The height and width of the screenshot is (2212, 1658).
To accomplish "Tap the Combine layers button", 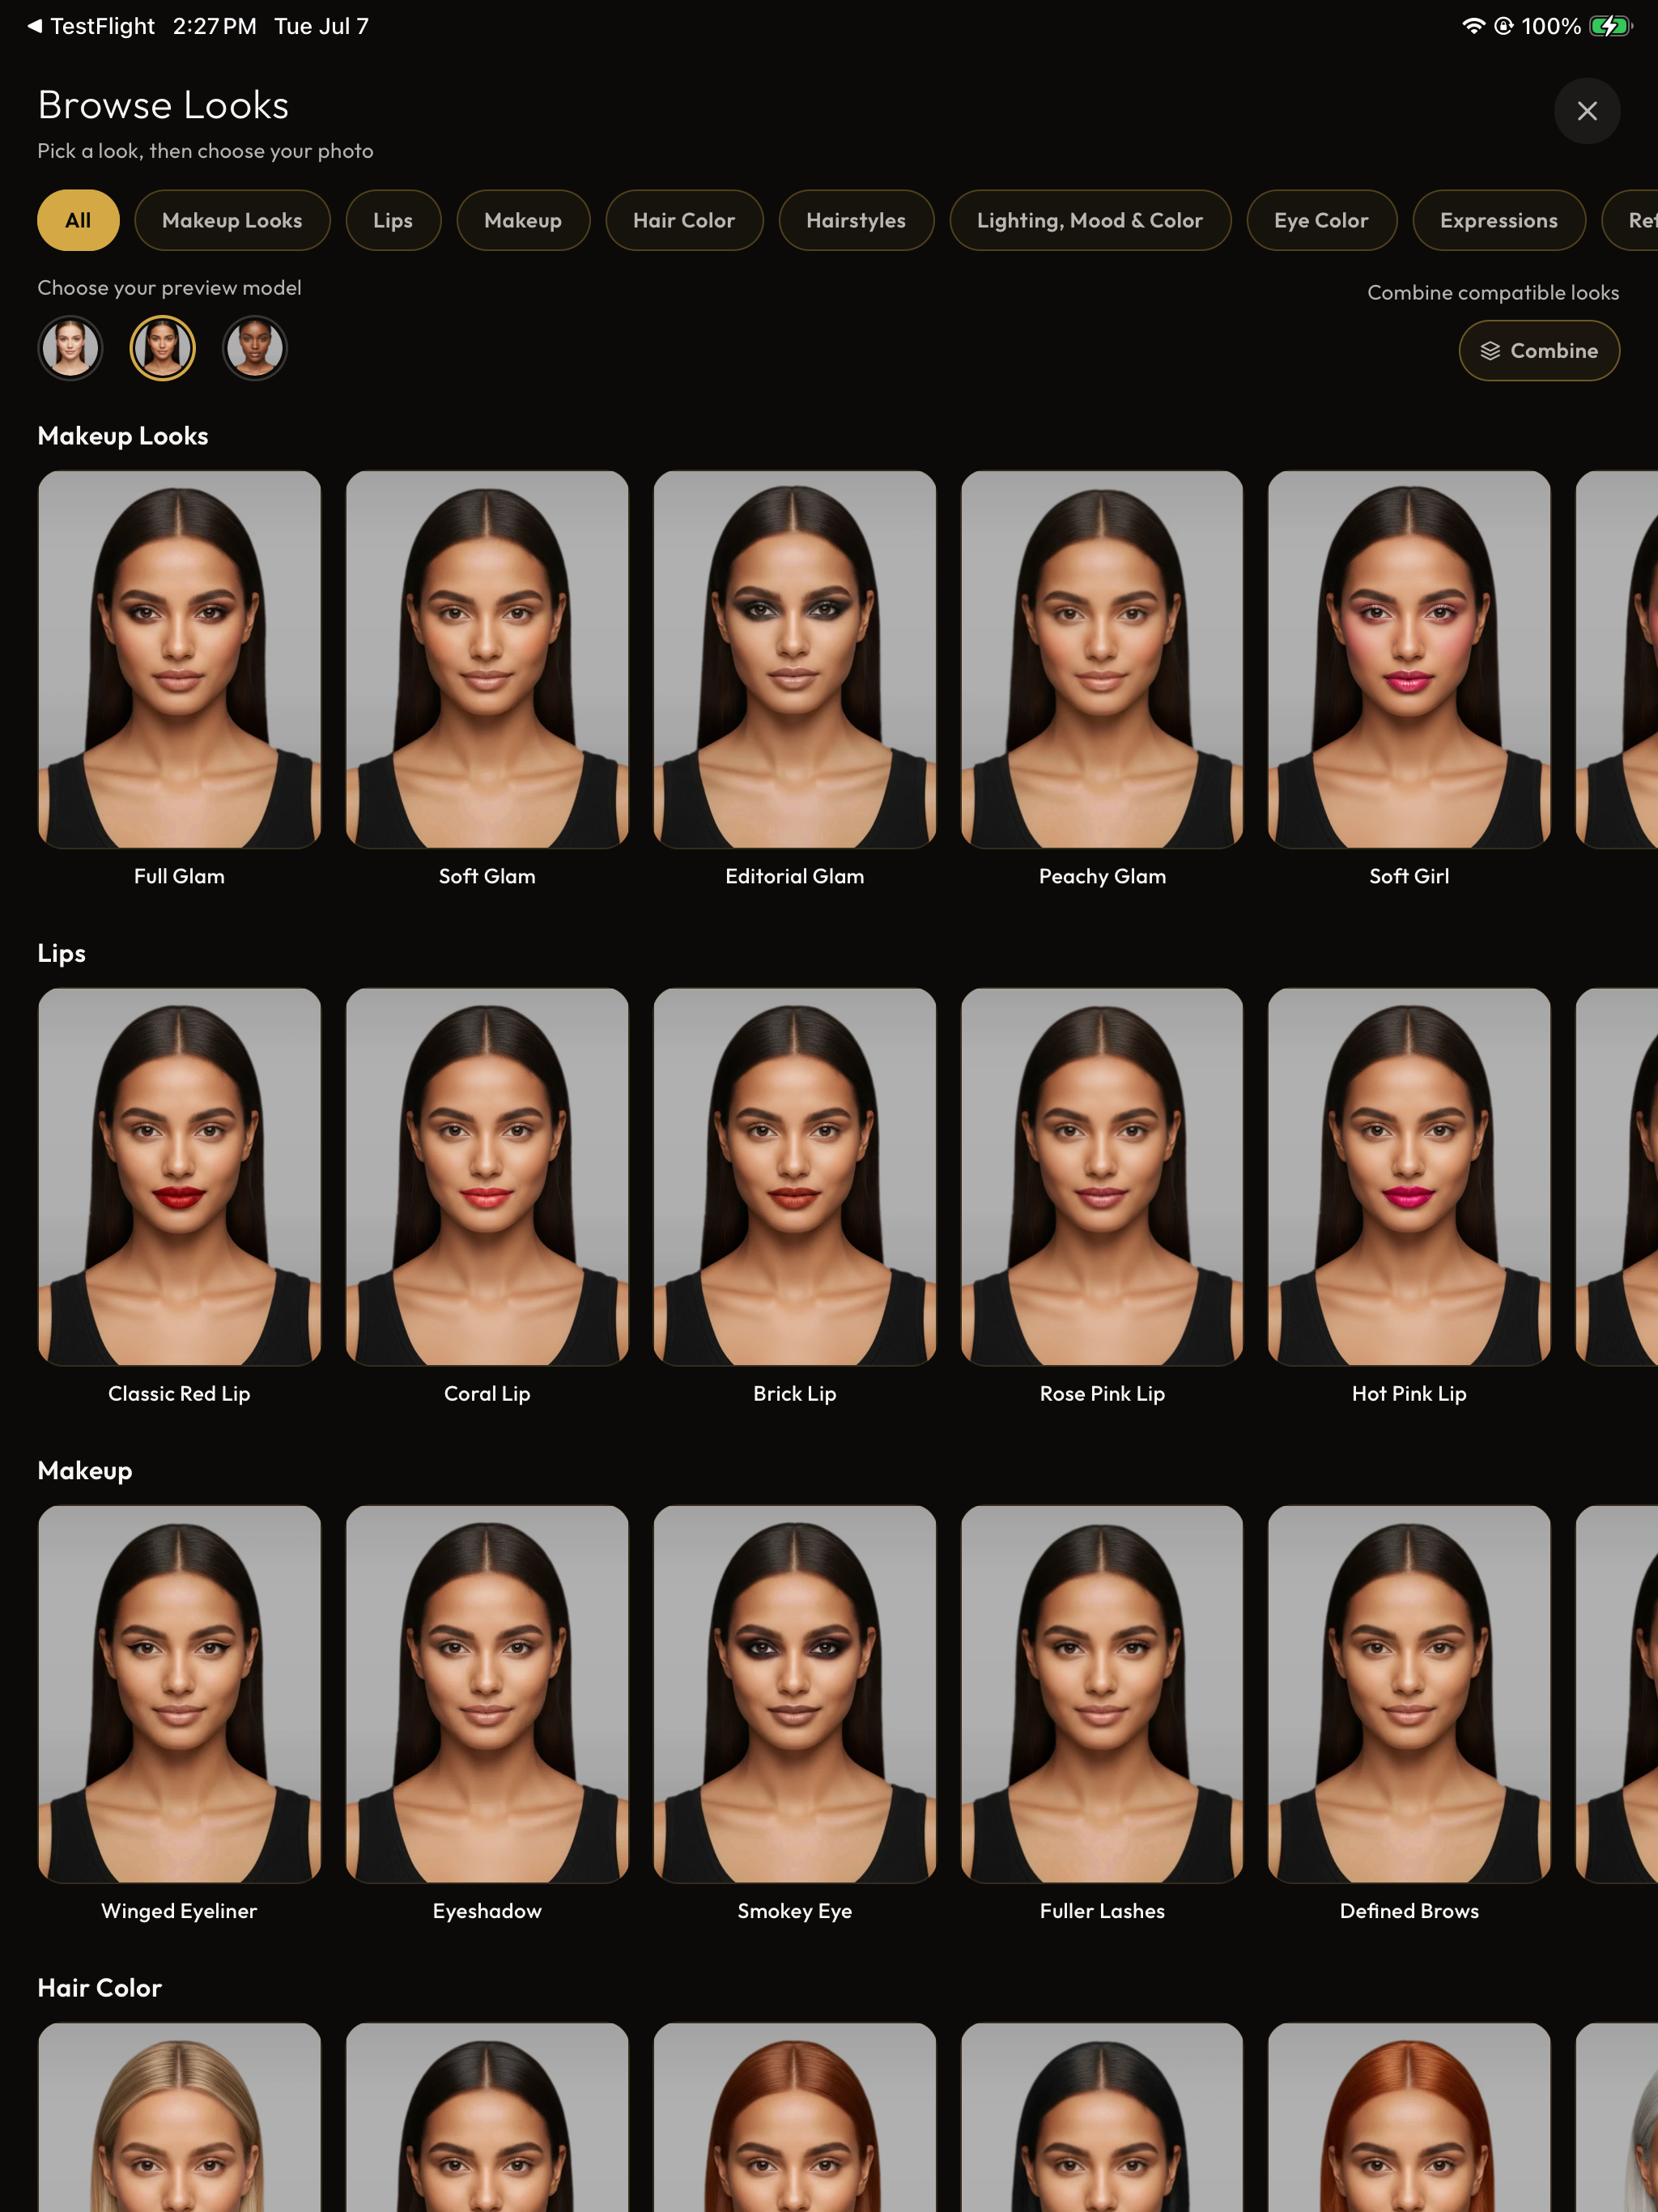I will point(1538,351).
